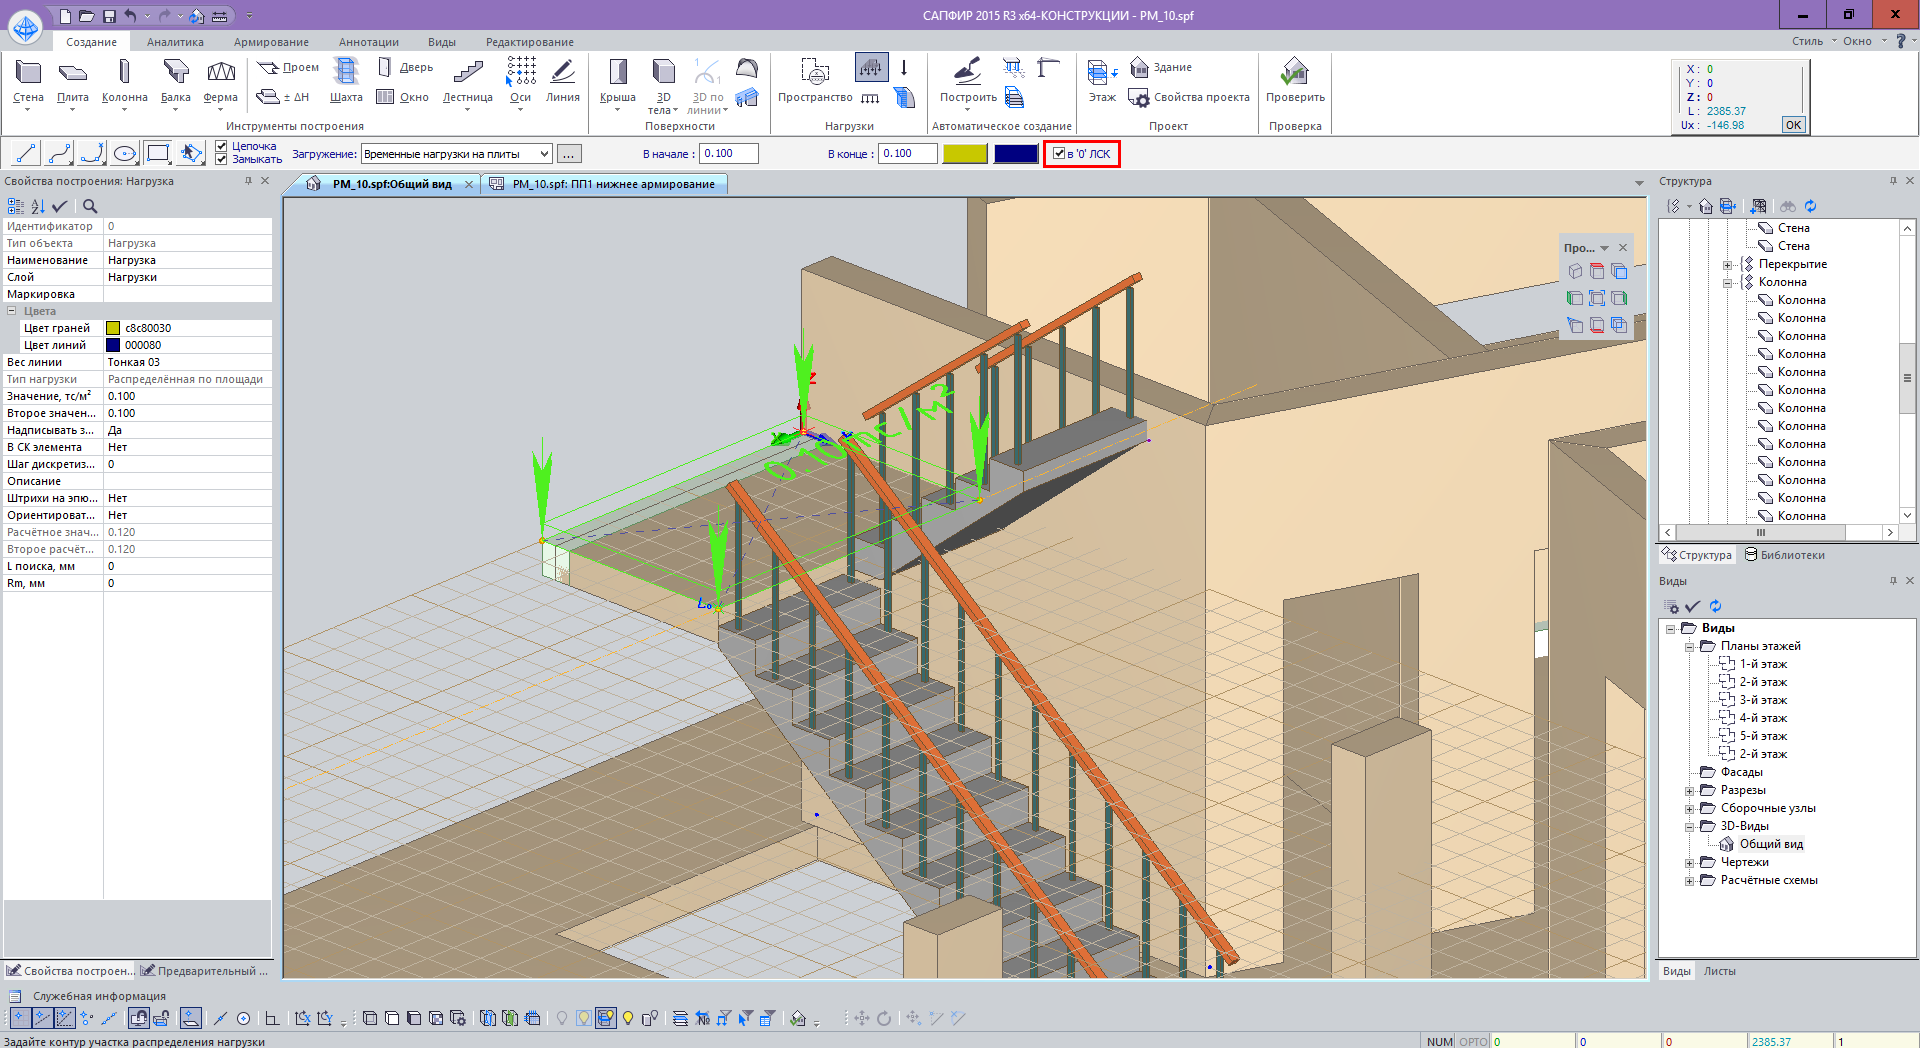Toggle the Цепочка checkbox
The height and width of the screenshot is (1048, 1920).
[x=222, y=147]
